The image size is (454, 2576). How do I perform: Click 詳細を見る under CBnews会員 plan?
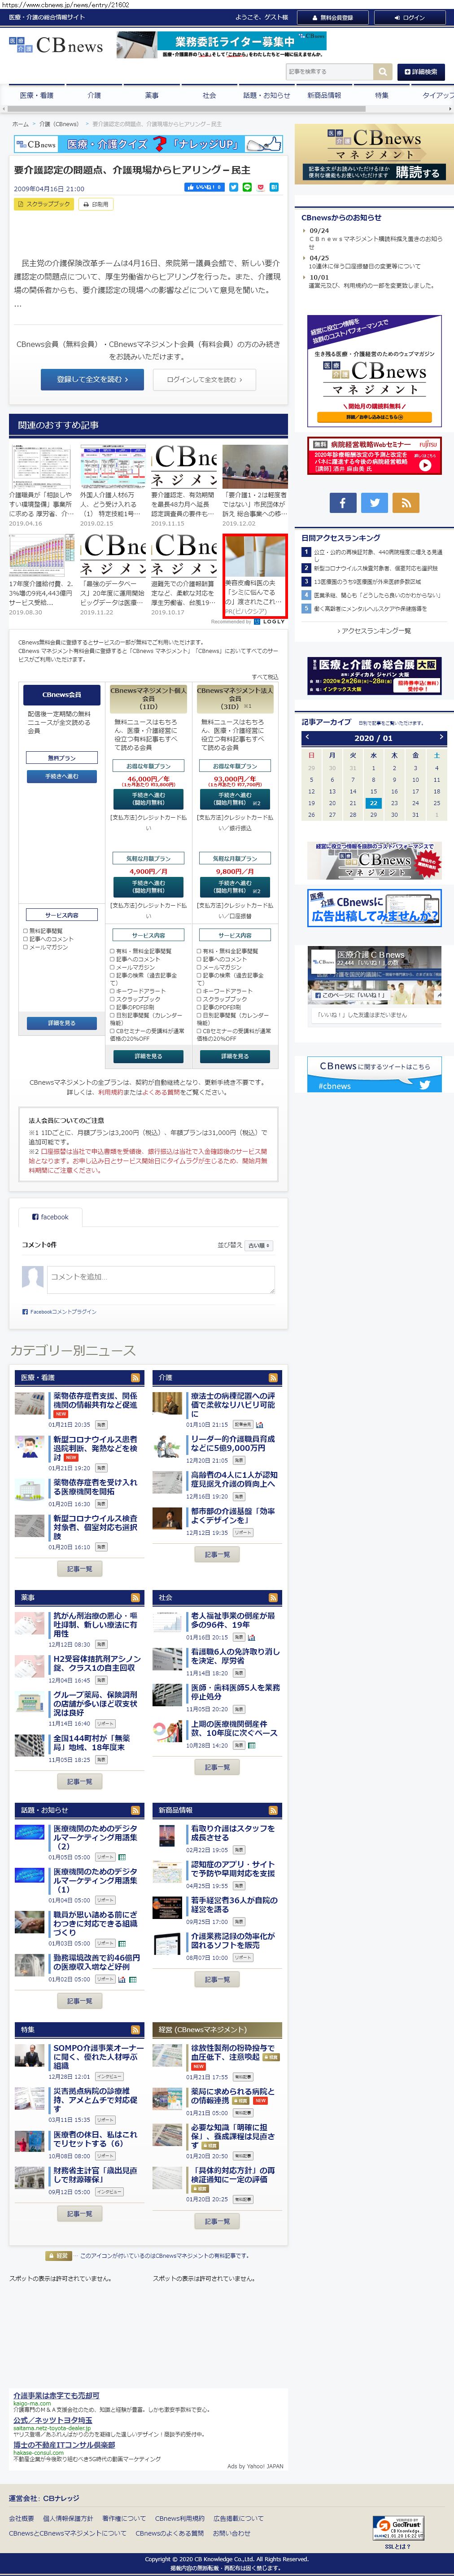point(62,1023)
